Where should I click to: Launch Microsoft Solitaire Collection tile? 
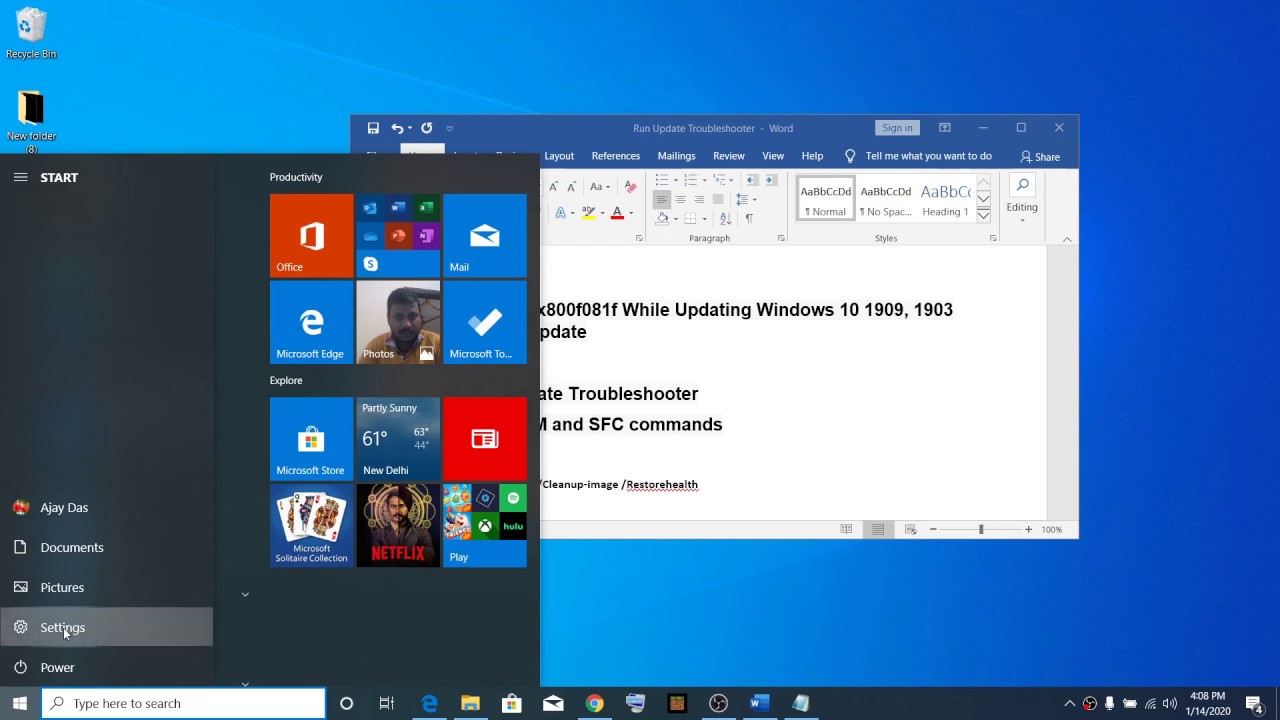click(311, 526)
